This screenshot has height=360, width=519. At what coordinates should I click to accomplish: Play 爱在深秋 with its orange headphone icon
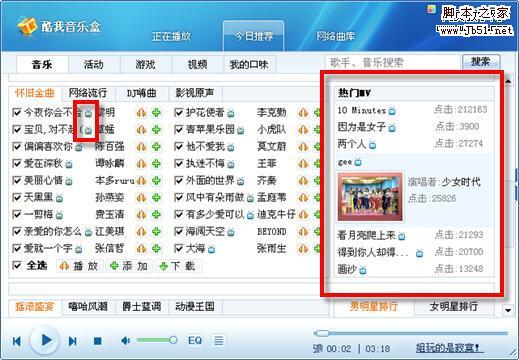coord(141,164)
